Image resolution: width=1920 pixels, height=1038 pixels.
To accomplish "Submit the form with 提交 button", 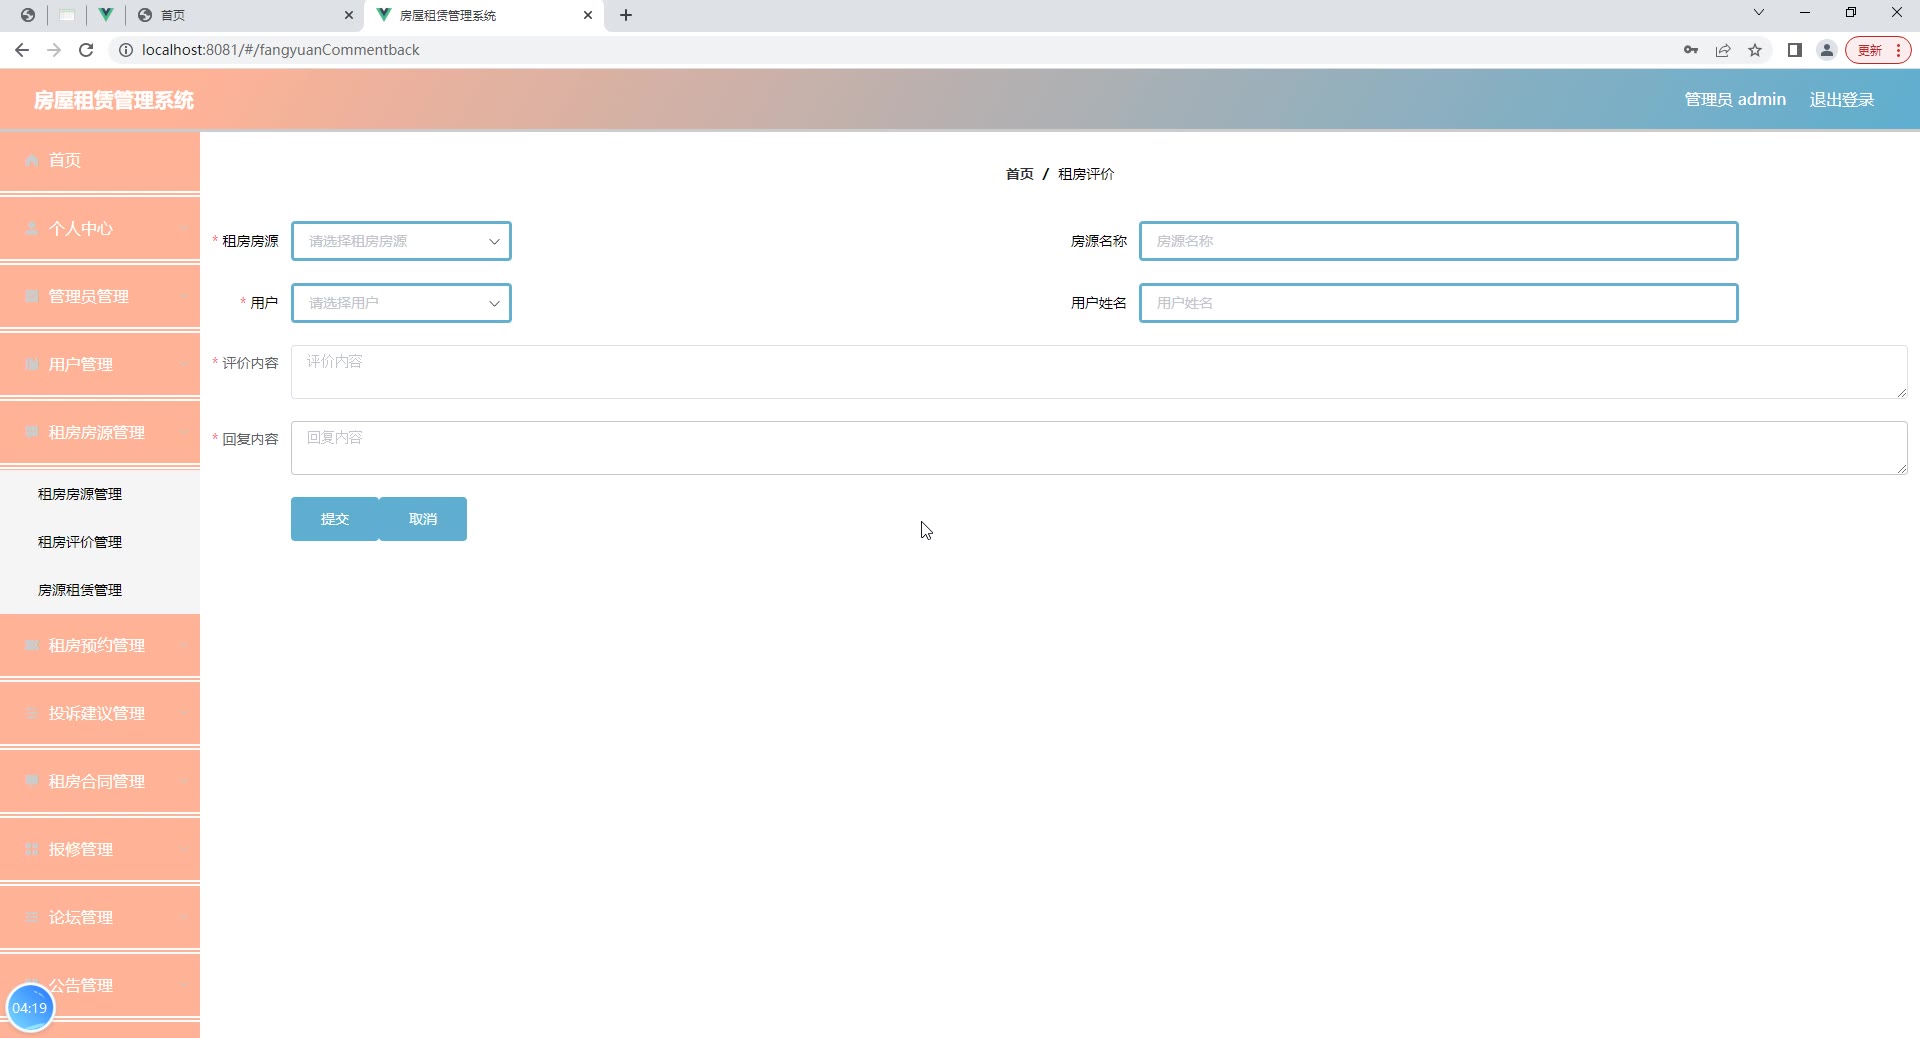I will tap(335, 519).
